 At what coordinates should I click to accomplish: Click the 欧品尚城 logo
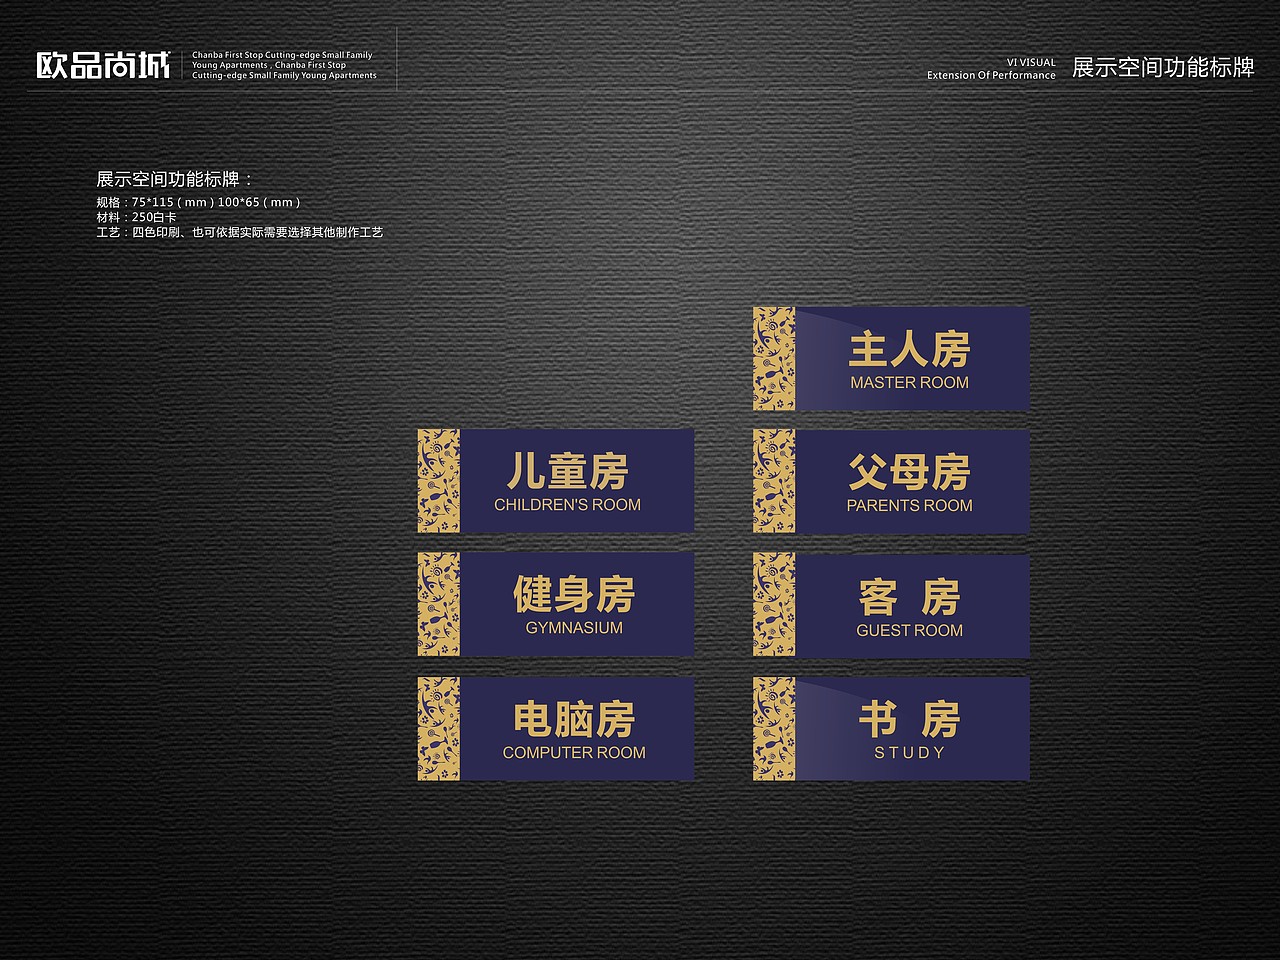coord(103,65)
